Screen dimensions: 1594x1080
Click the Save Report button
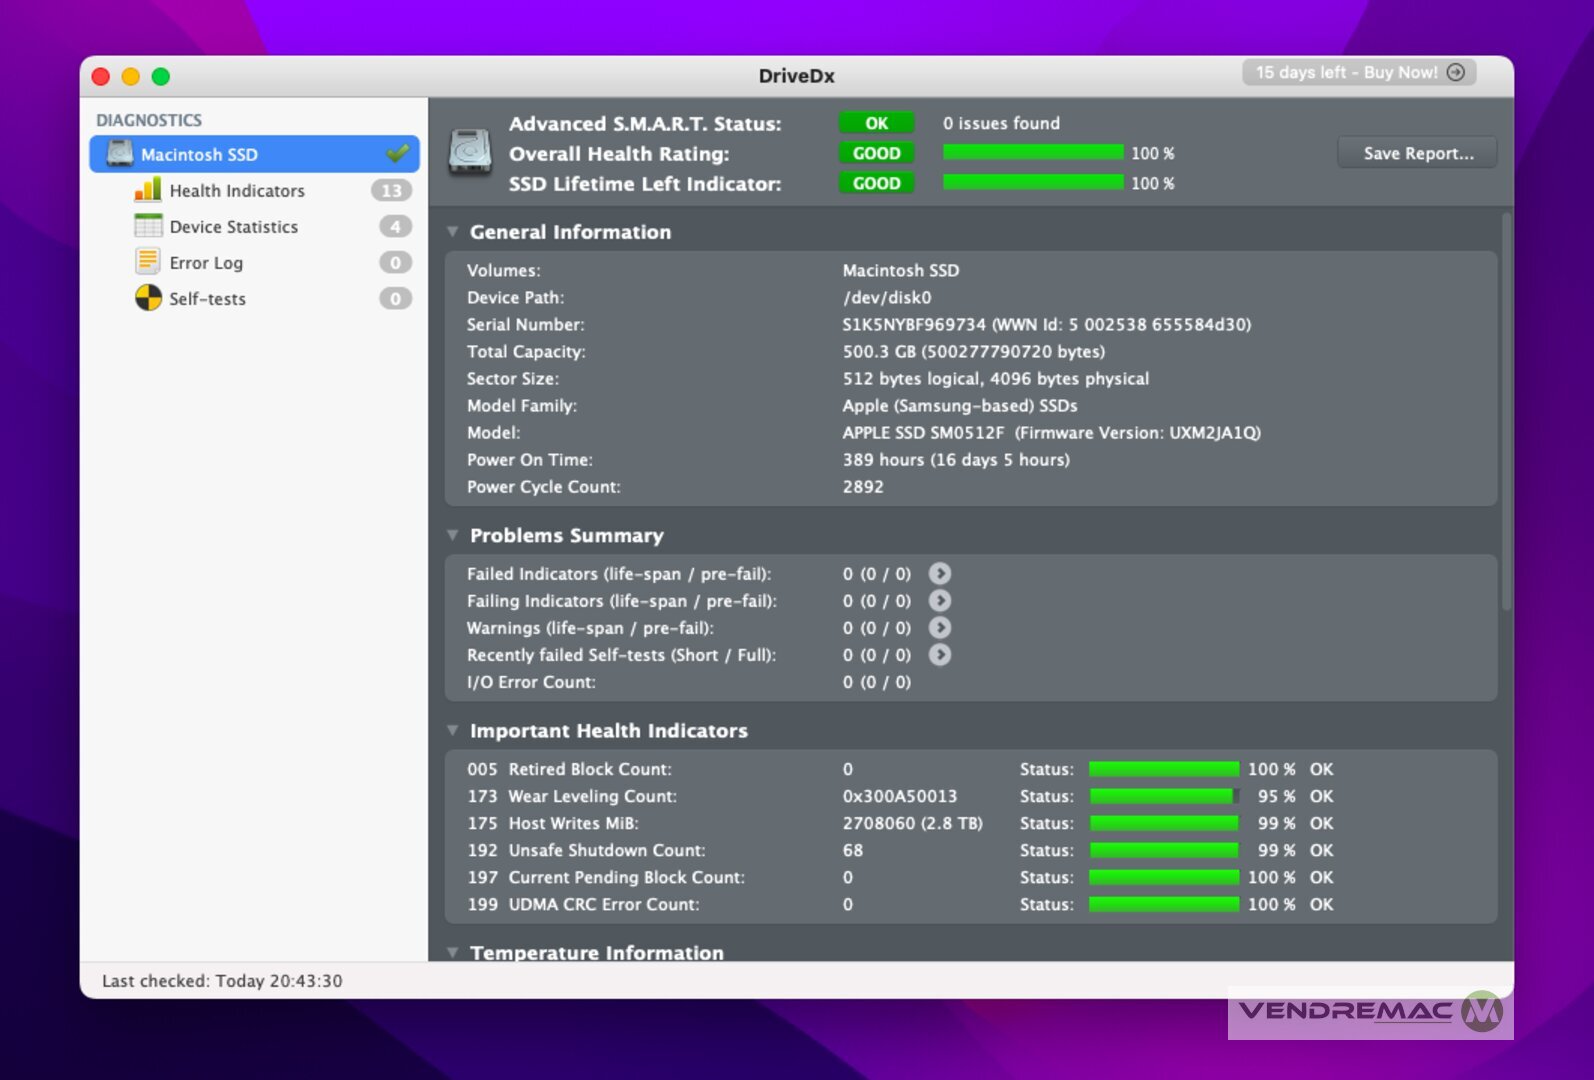[x=1417, y=153]
